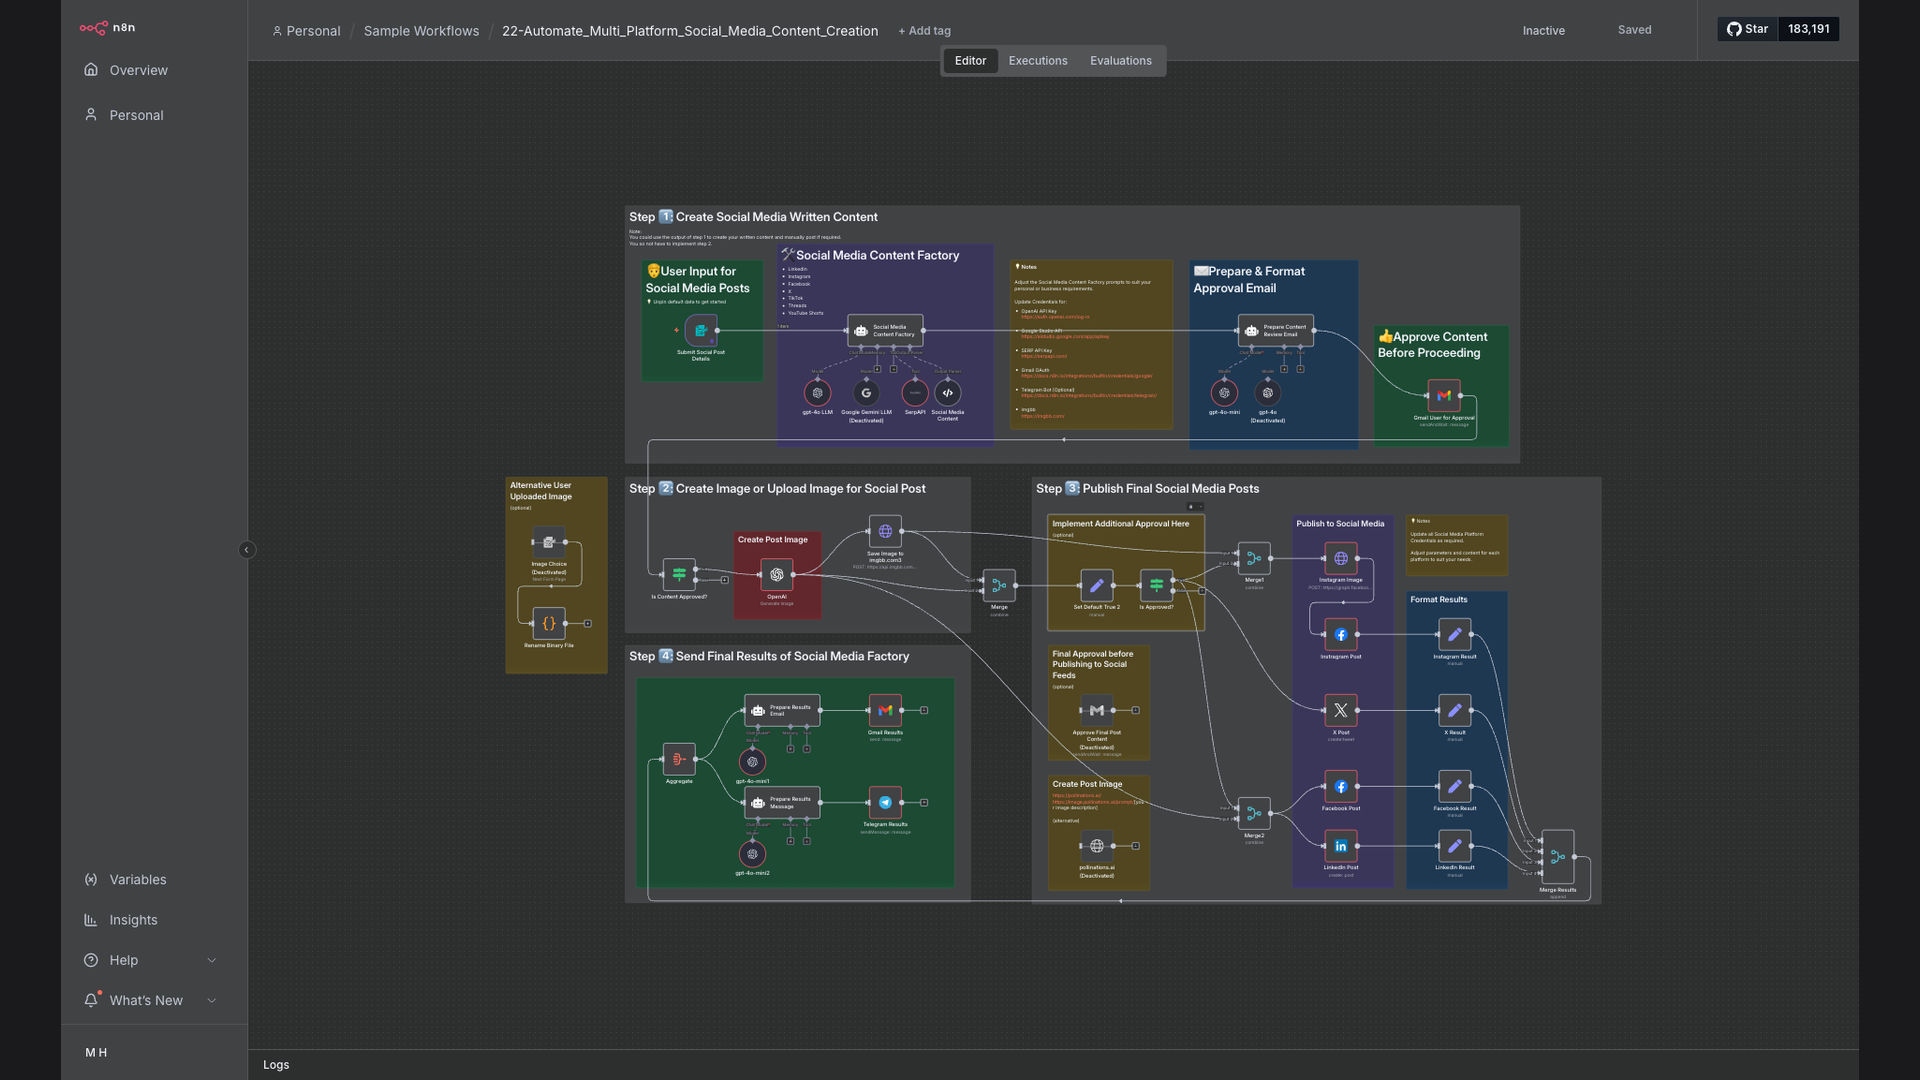Select the Google Gemini LLM node
Viewport: 1920px width, 1080px height.
866,393
